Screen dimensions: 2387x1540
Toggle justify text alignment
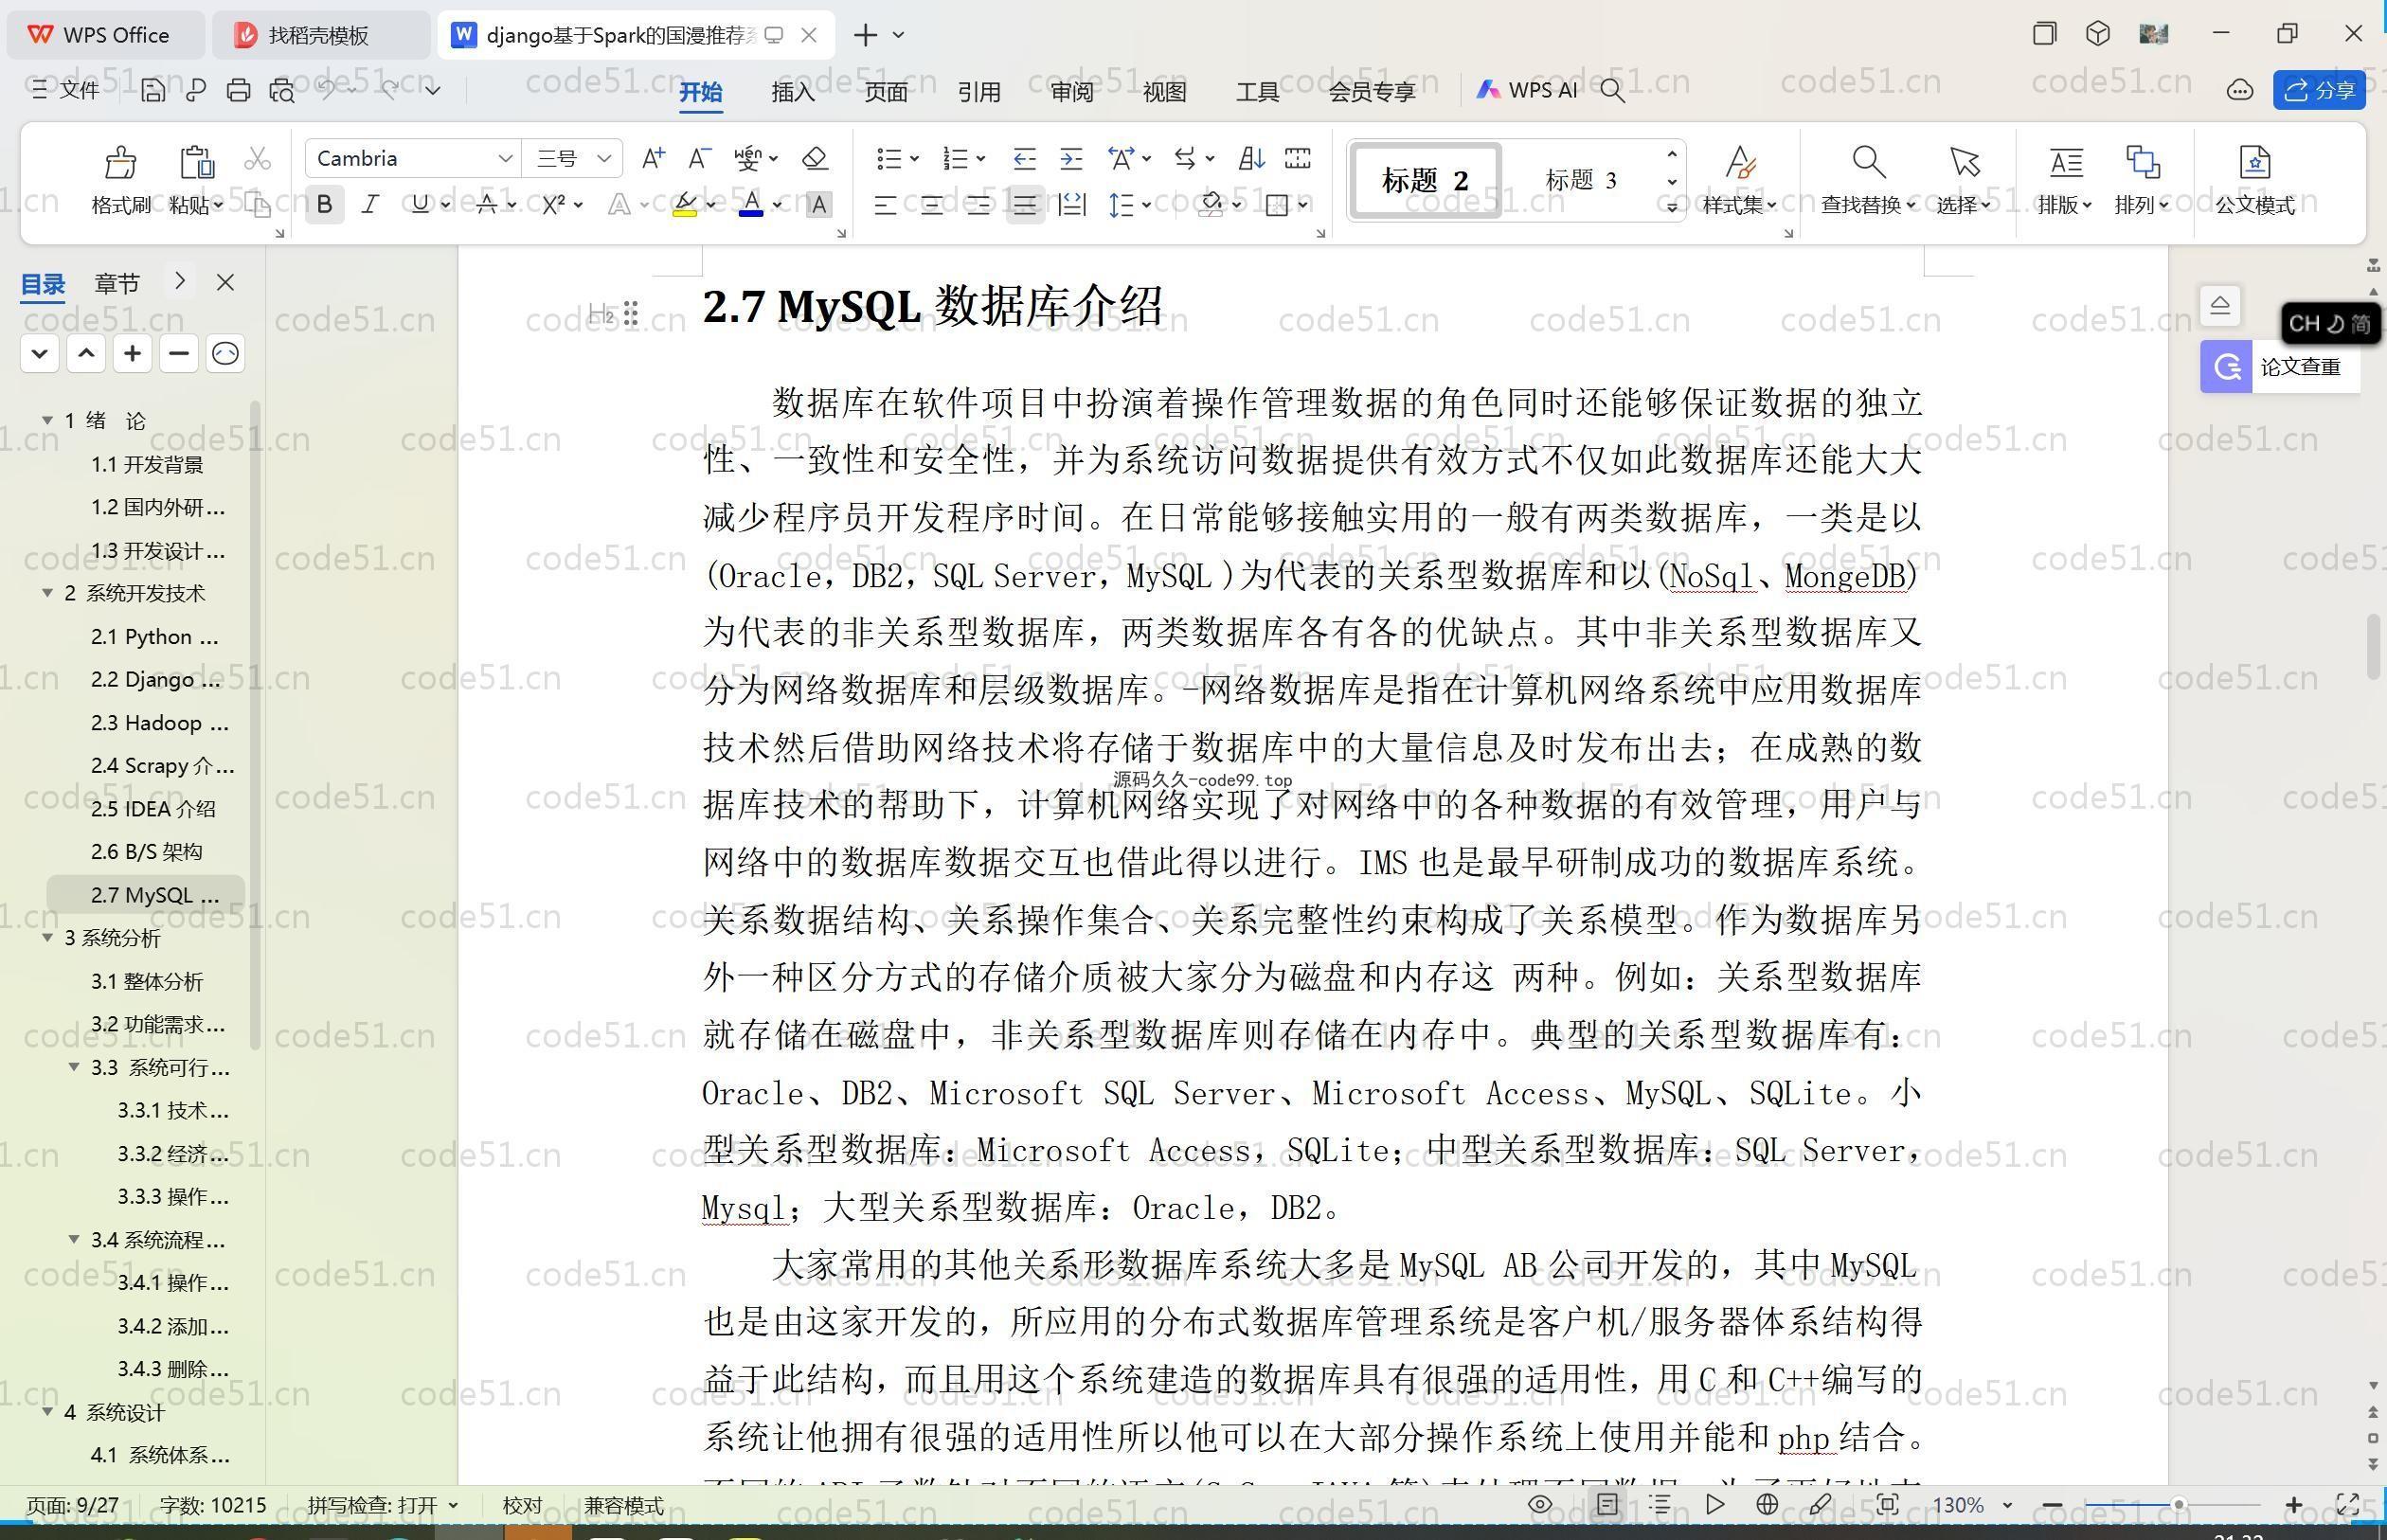tap(1024, 205)
